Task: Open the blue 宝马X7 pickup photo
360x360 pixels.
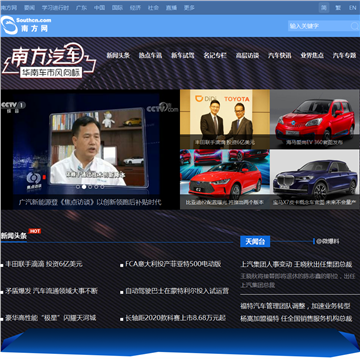Action: pos(315,179)
